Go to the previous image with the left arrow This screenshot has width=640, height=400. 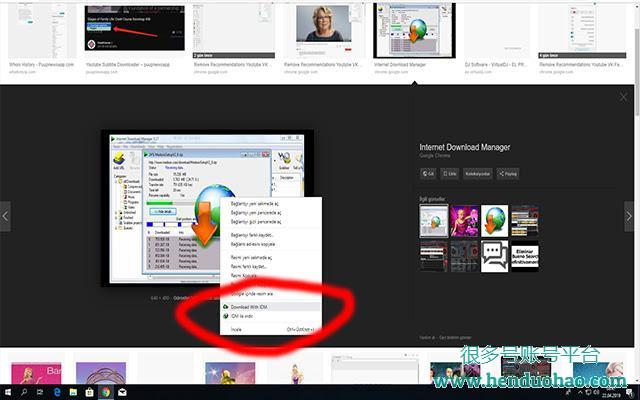click(x=5, y=216)
